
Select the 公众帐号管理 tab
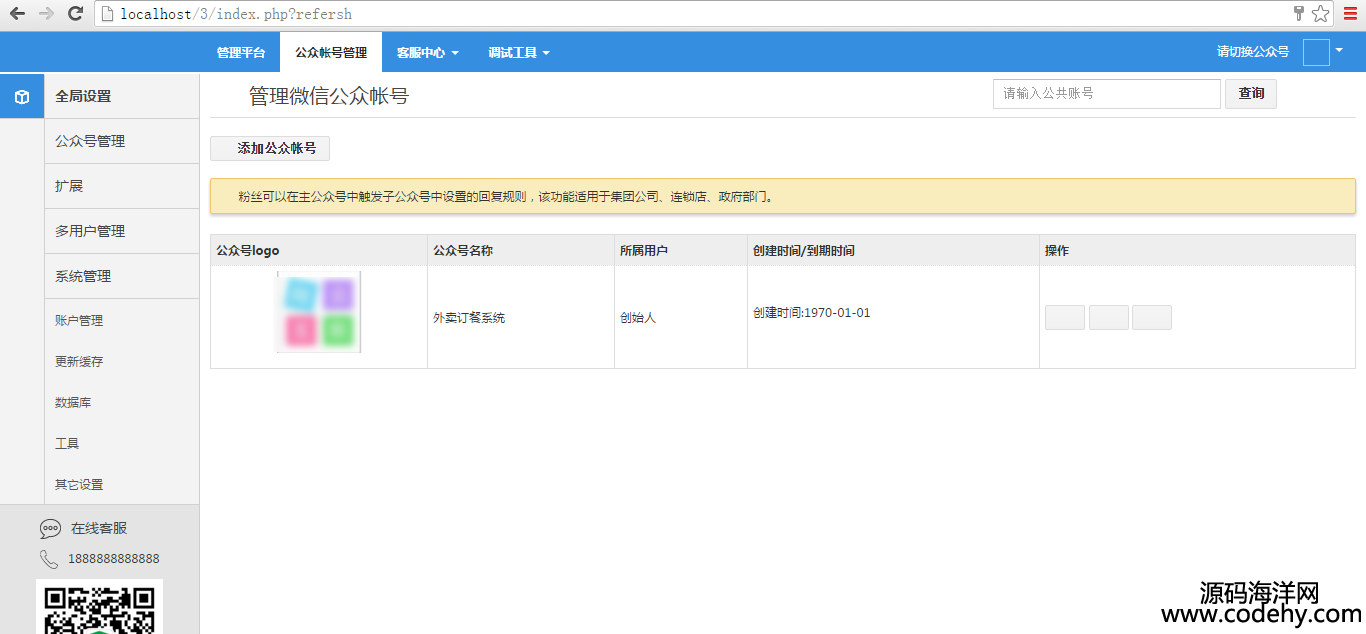point(331,53)
